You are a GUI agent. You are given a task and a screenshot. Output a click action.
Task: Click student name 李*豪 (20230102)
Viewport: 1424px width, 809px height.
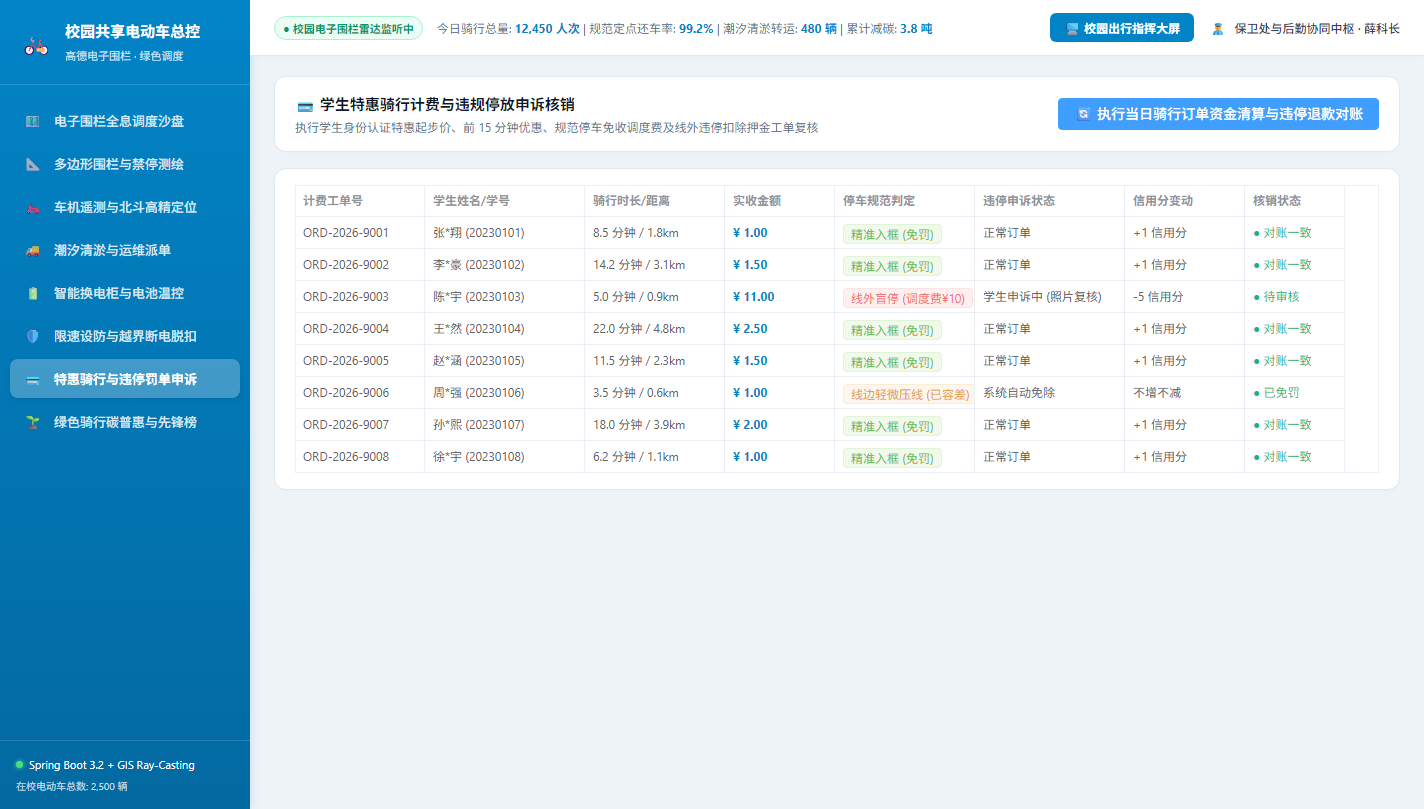pos(478,265)
